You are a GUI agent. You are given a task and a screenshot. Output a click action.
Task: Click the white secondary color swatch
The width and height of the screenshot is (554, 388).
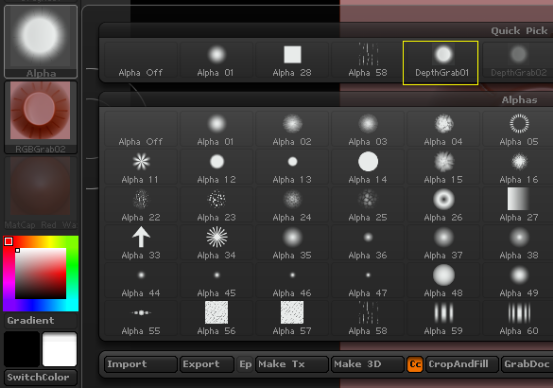point(60,349)
